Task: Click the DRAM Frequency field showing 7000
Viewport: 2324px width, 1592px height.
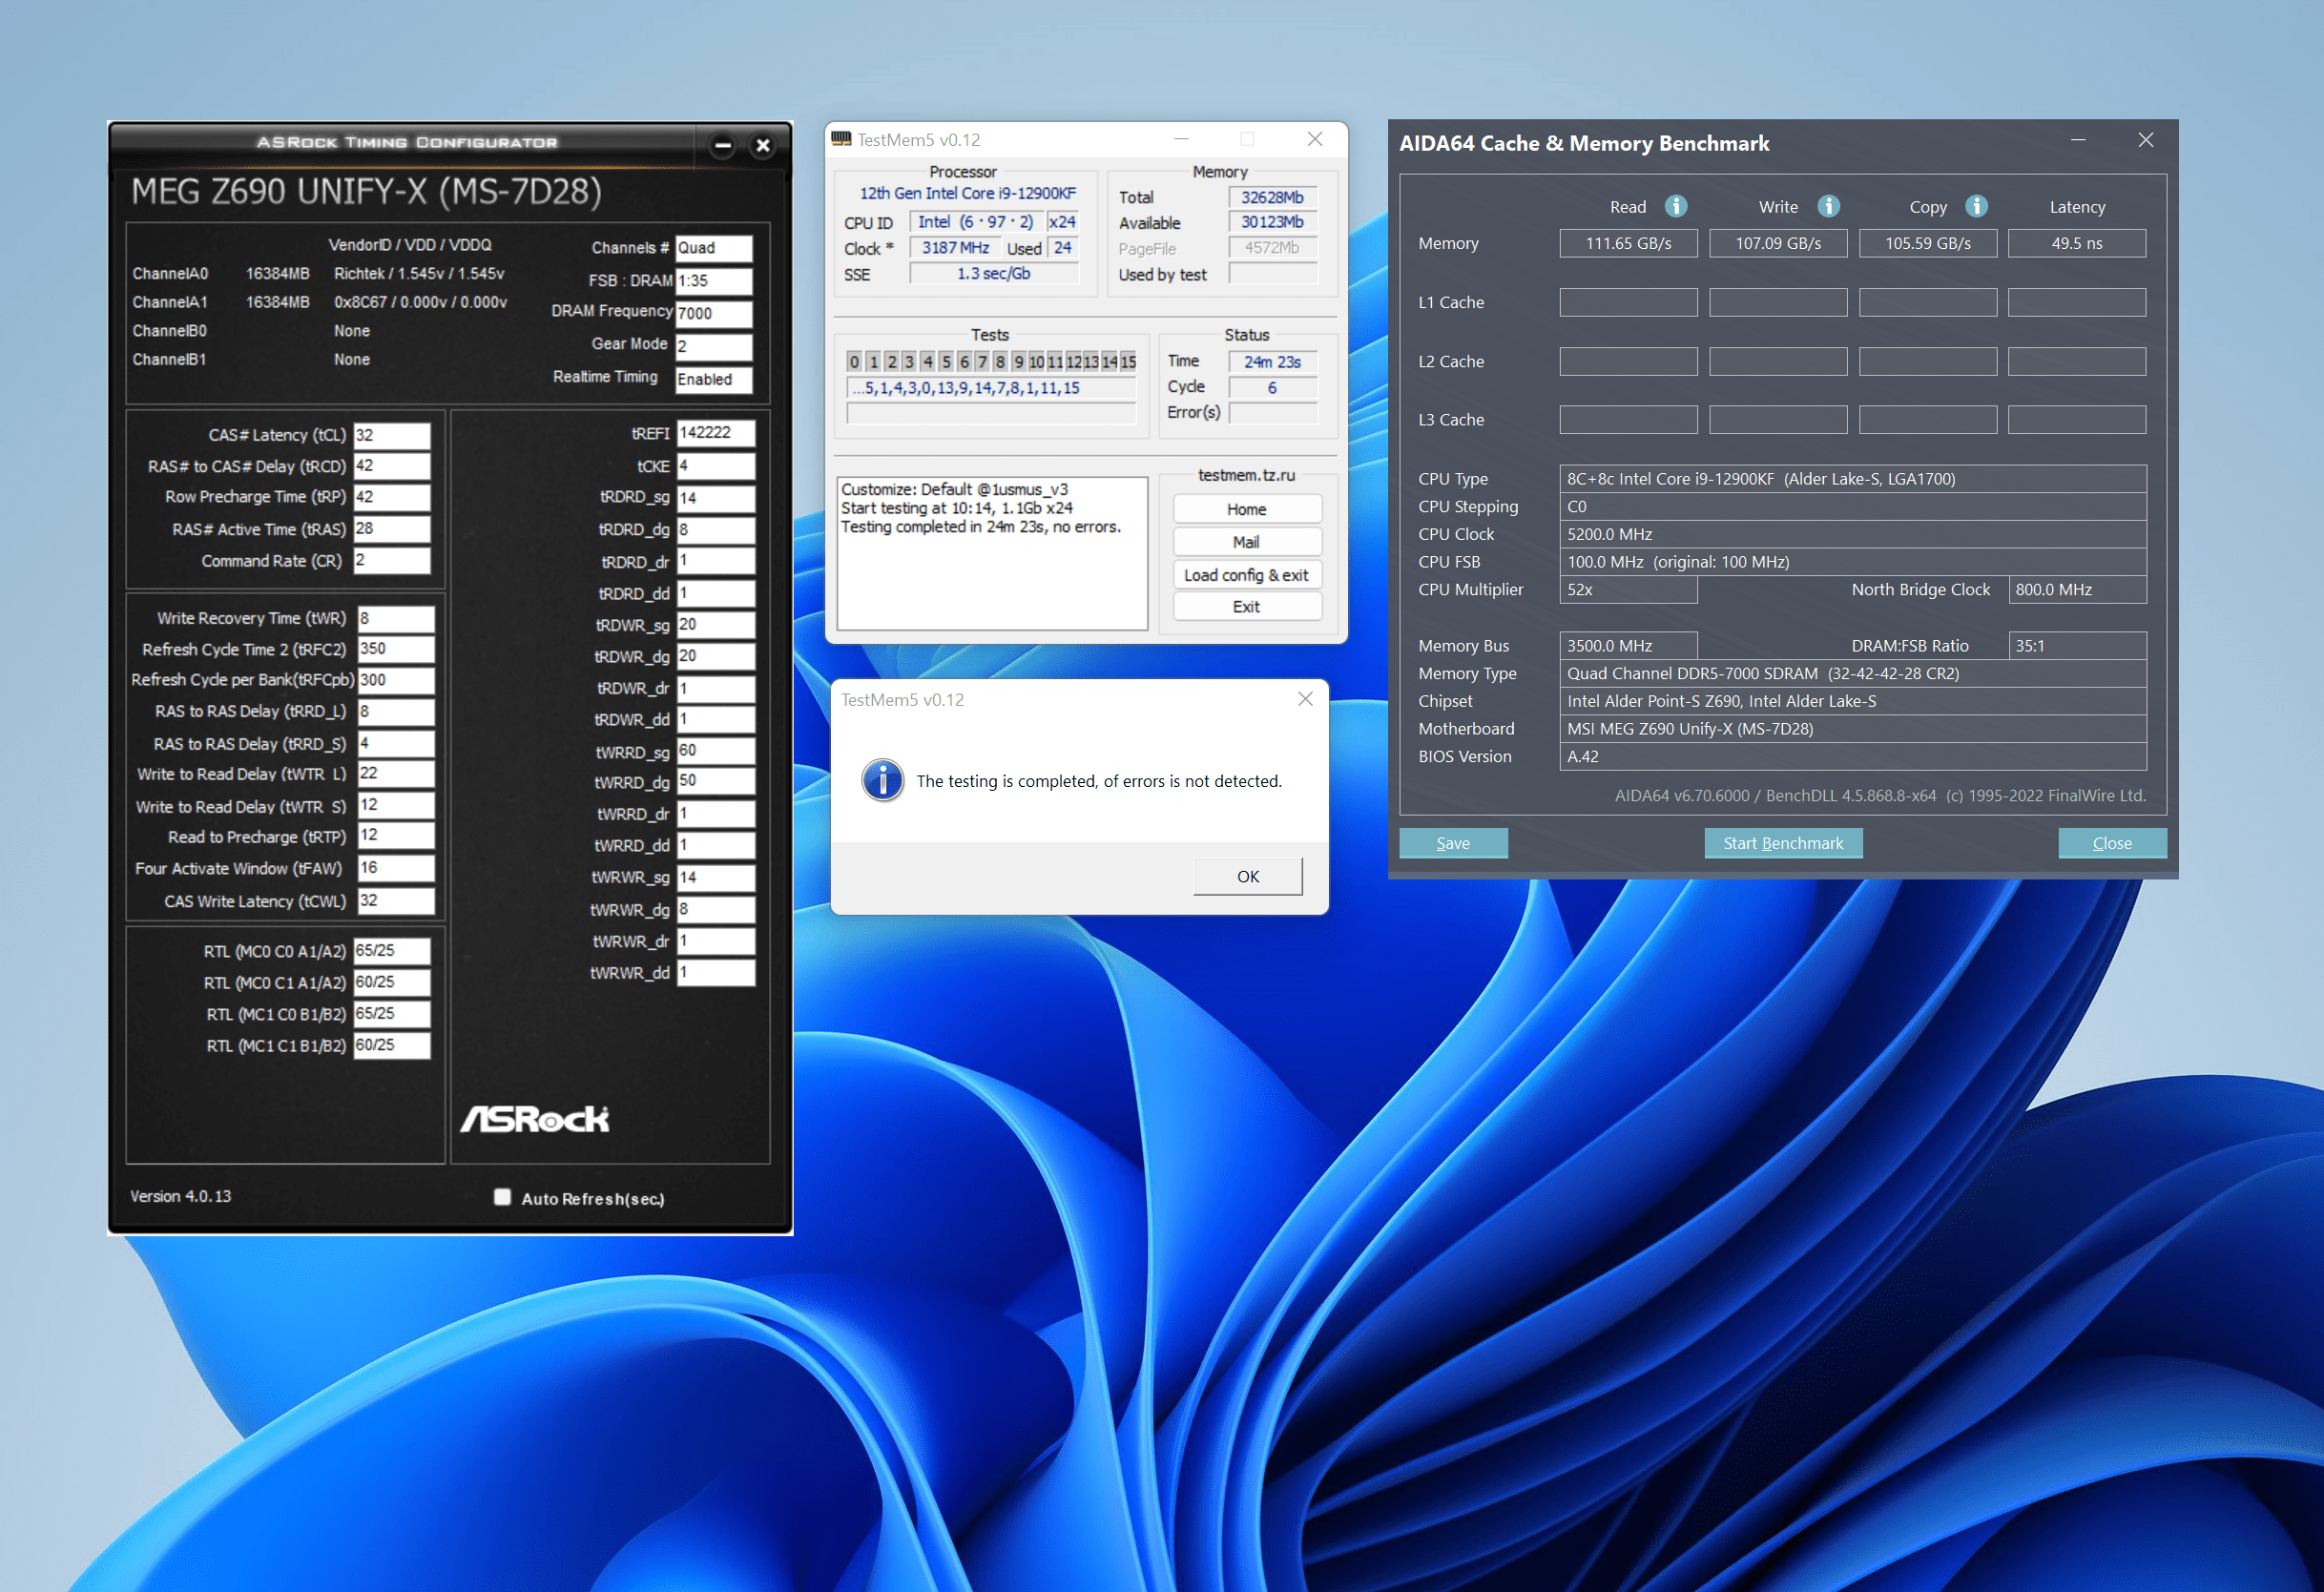Action: 714,313
